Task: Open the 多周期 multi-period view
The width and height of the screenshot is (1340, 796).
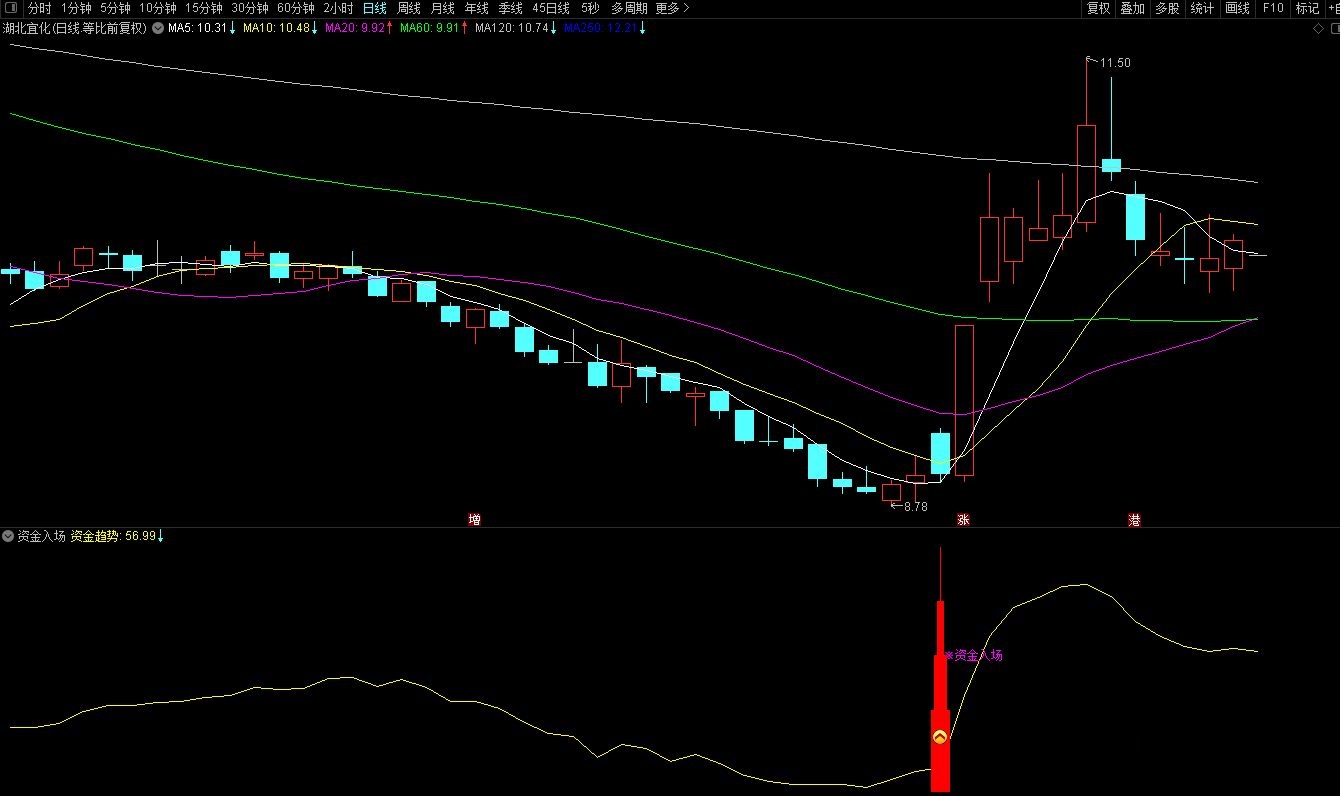Action: point(629,8)
